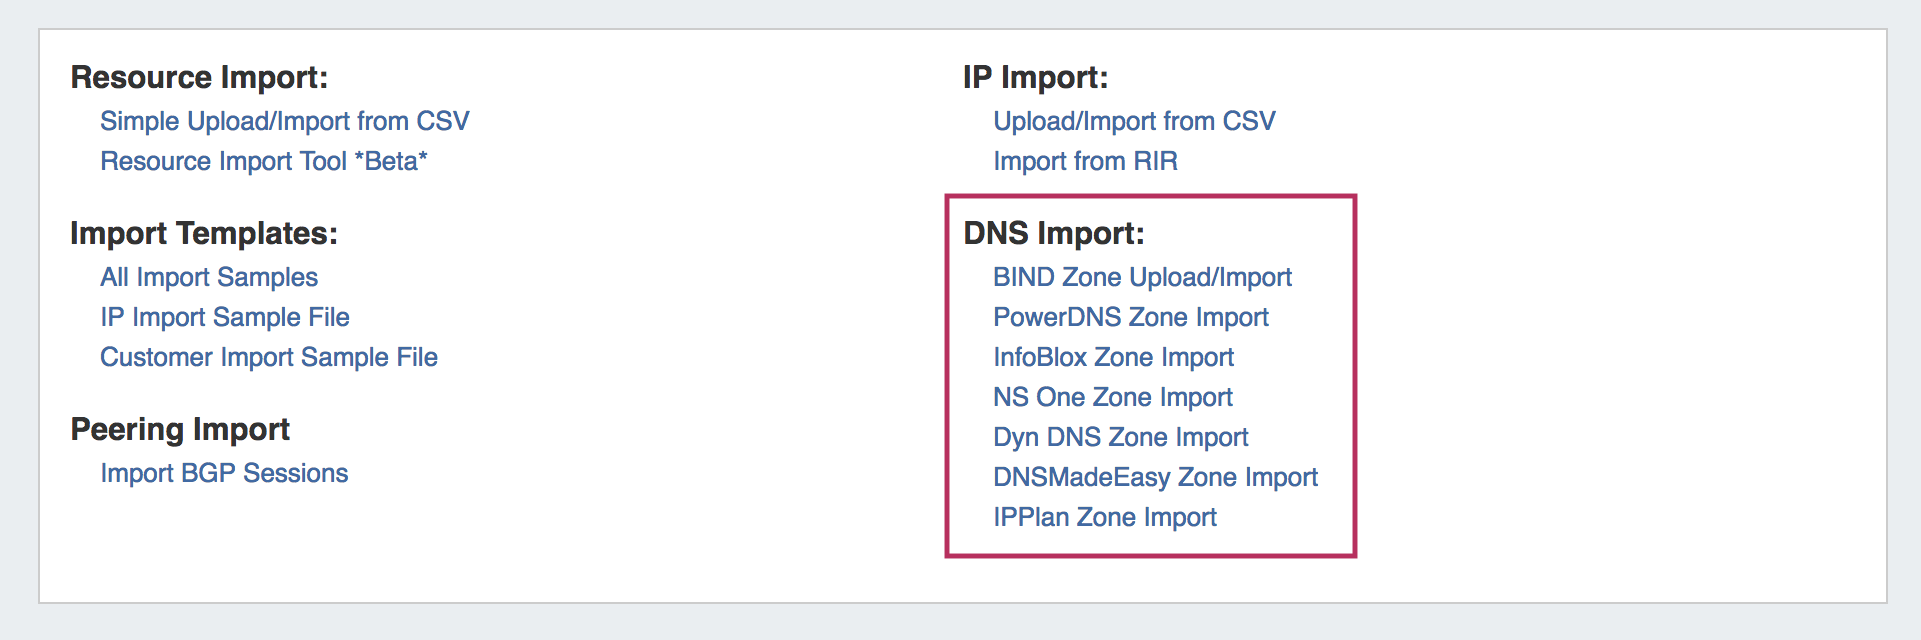Open DNSMadeEasy Zone Import link
The image size is (1921, 640).
[1155, 477]
